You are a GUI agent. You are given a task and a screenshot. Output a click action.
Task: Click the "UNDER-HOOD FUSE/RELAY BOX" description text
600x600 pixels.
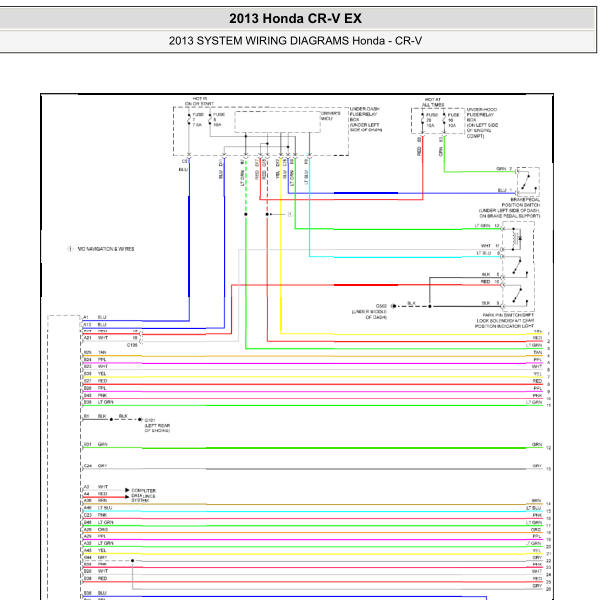click(x=482, y=122)
